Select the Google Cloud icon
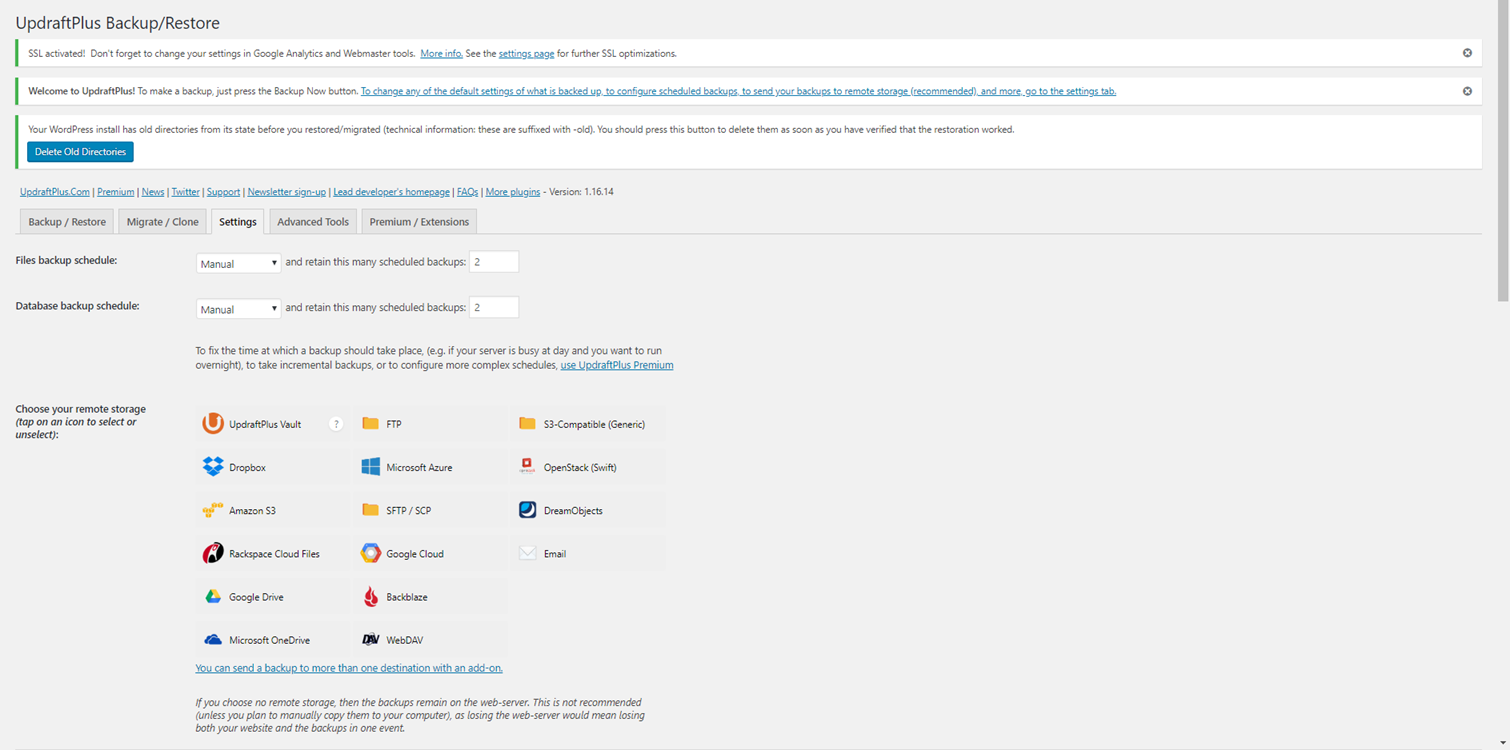This screenshot has height=750, width=1510. click(x=370, y=553)
